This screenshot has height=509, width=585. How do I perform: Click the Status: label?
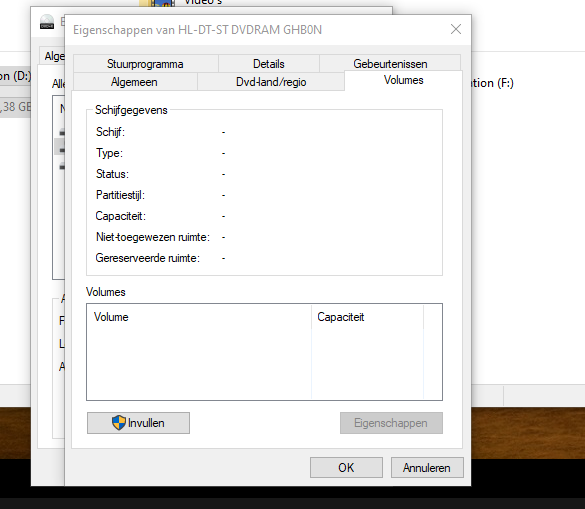click(112, 174)
